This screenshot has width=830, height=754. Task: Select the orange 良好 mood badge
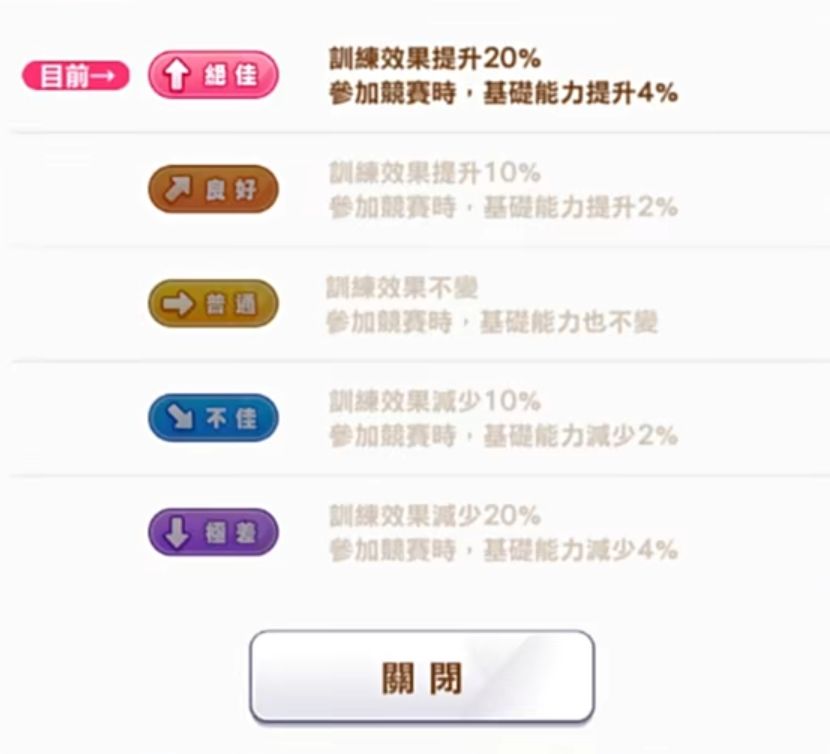(x=213, y=190)
